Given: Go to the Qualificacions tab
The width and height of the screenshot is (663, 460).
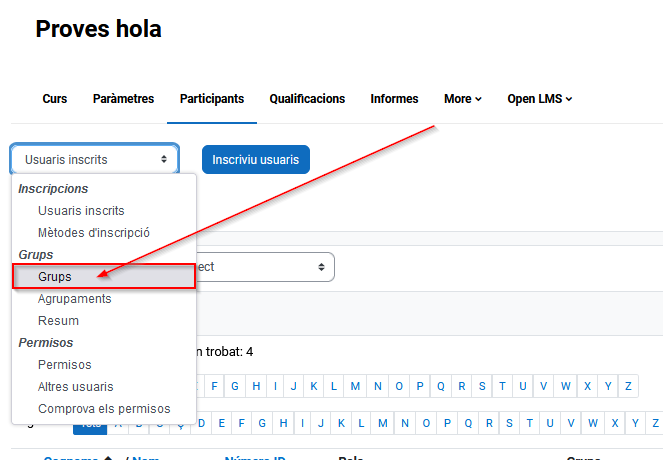Looking at the screenshot, I should pos(307,99).
